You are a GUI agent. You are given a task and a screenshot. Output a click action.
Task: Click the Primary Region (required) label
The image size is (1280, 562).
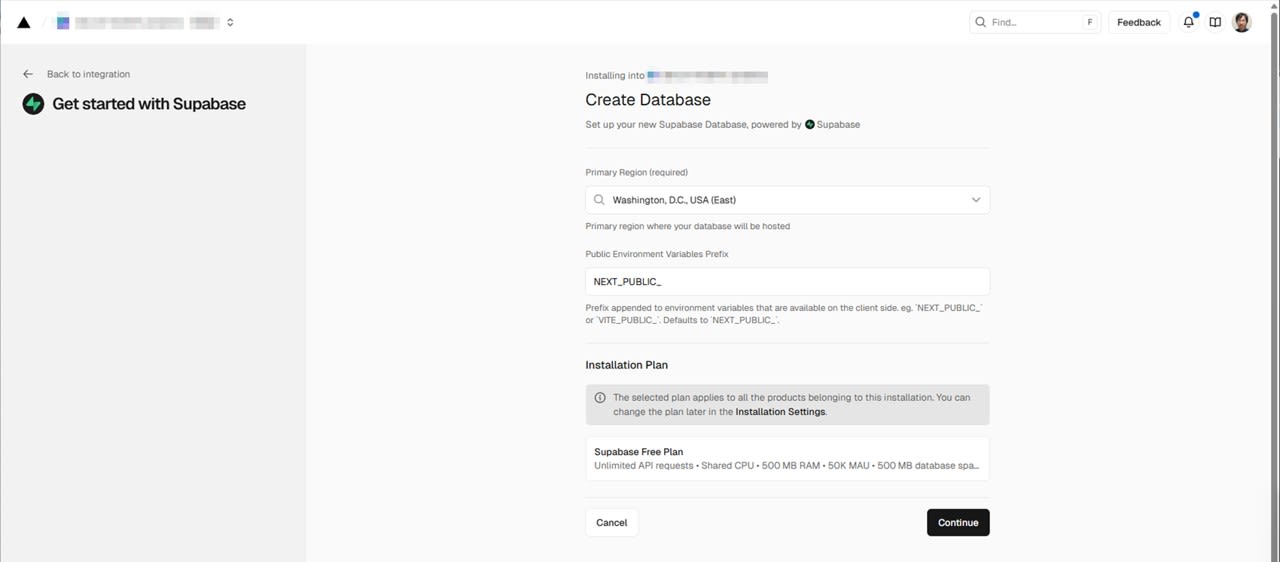636,172
